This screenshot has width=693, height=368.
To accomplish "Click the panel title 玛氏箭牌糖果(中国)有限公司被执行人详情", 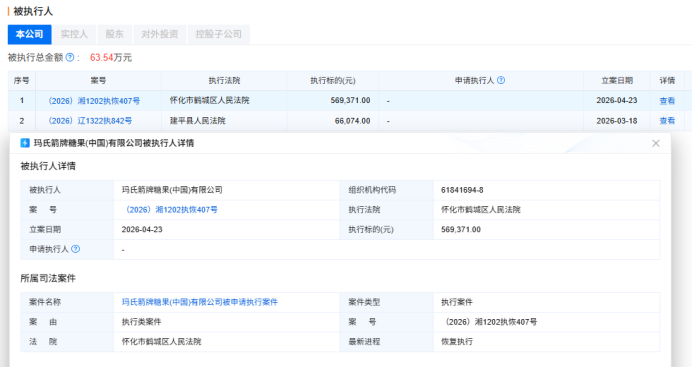I will click(x=114, y=143).
